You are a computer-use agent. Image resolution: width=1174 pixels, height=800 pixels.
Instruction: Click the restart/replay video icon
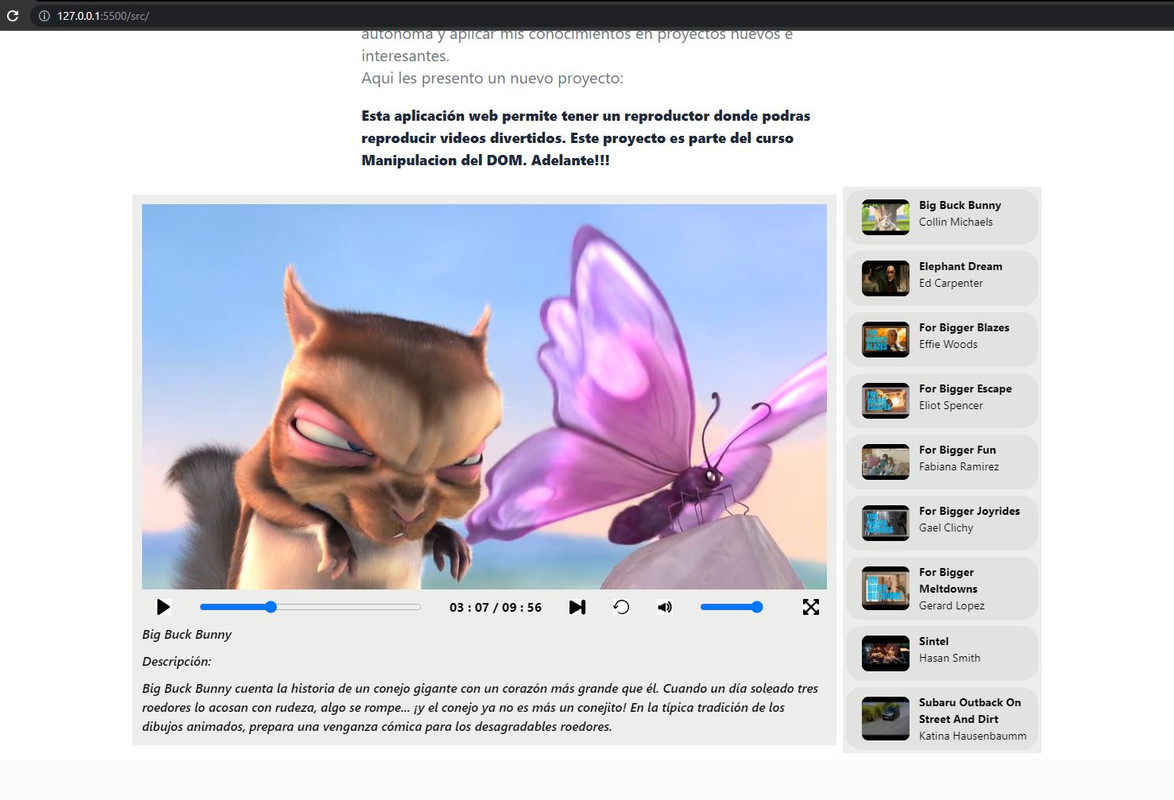[x=621, y=607]
